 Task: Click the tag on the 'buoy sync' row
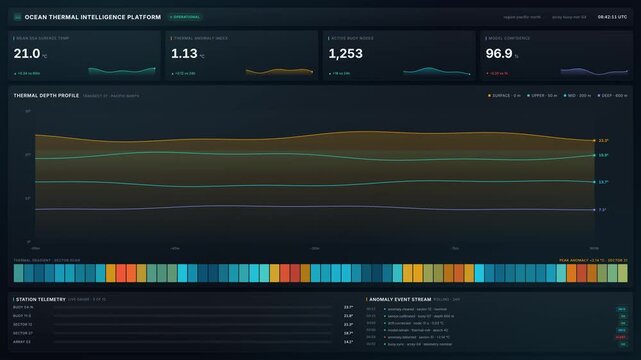[623, 344]
